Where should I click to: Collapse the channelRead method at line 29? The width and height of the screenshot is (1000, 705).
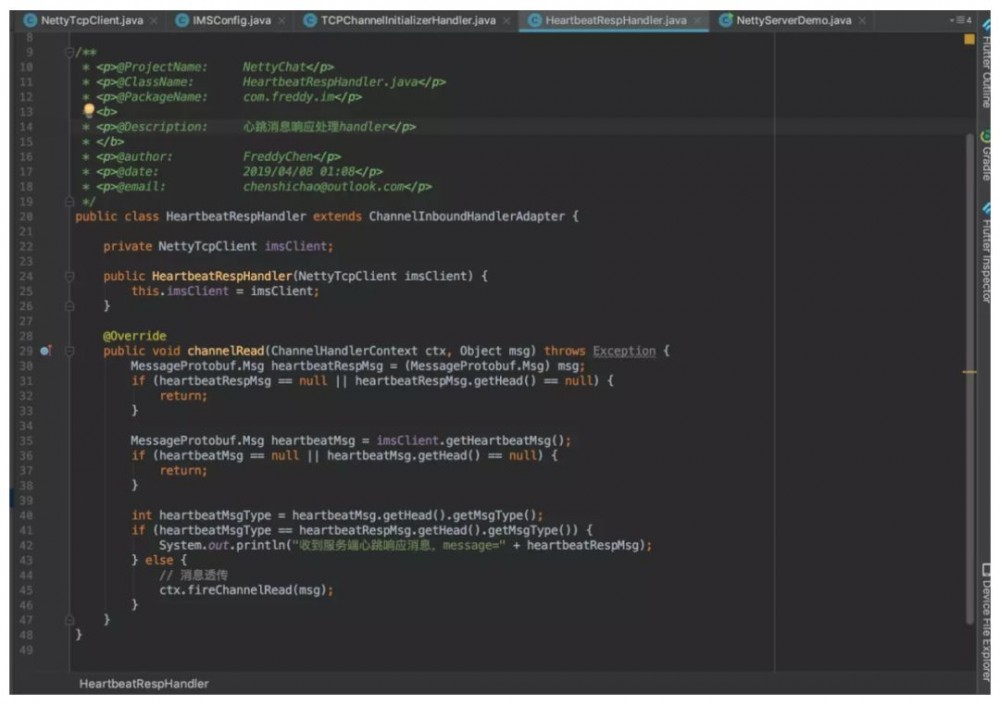pyautogui.click(x=69, y=351)
